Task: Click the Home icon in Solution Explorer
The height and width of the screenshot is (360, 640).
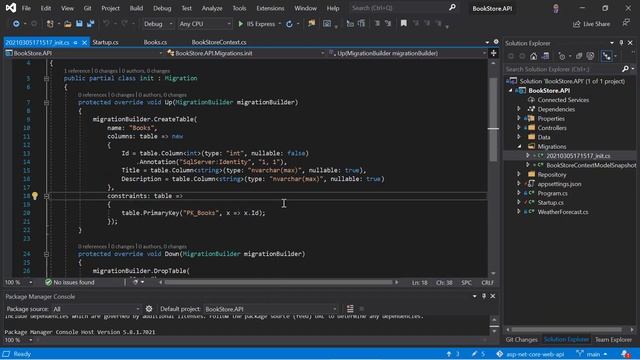Action: click(x=533, y=56)
